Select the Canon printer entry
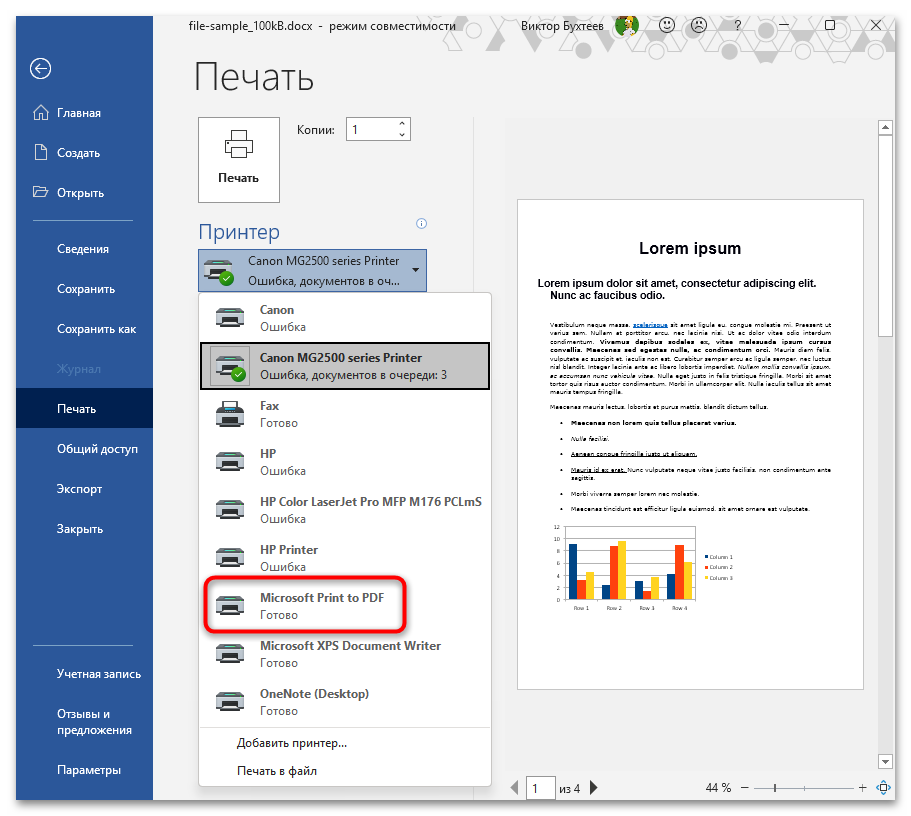911x816 pixels. [345, 318]
